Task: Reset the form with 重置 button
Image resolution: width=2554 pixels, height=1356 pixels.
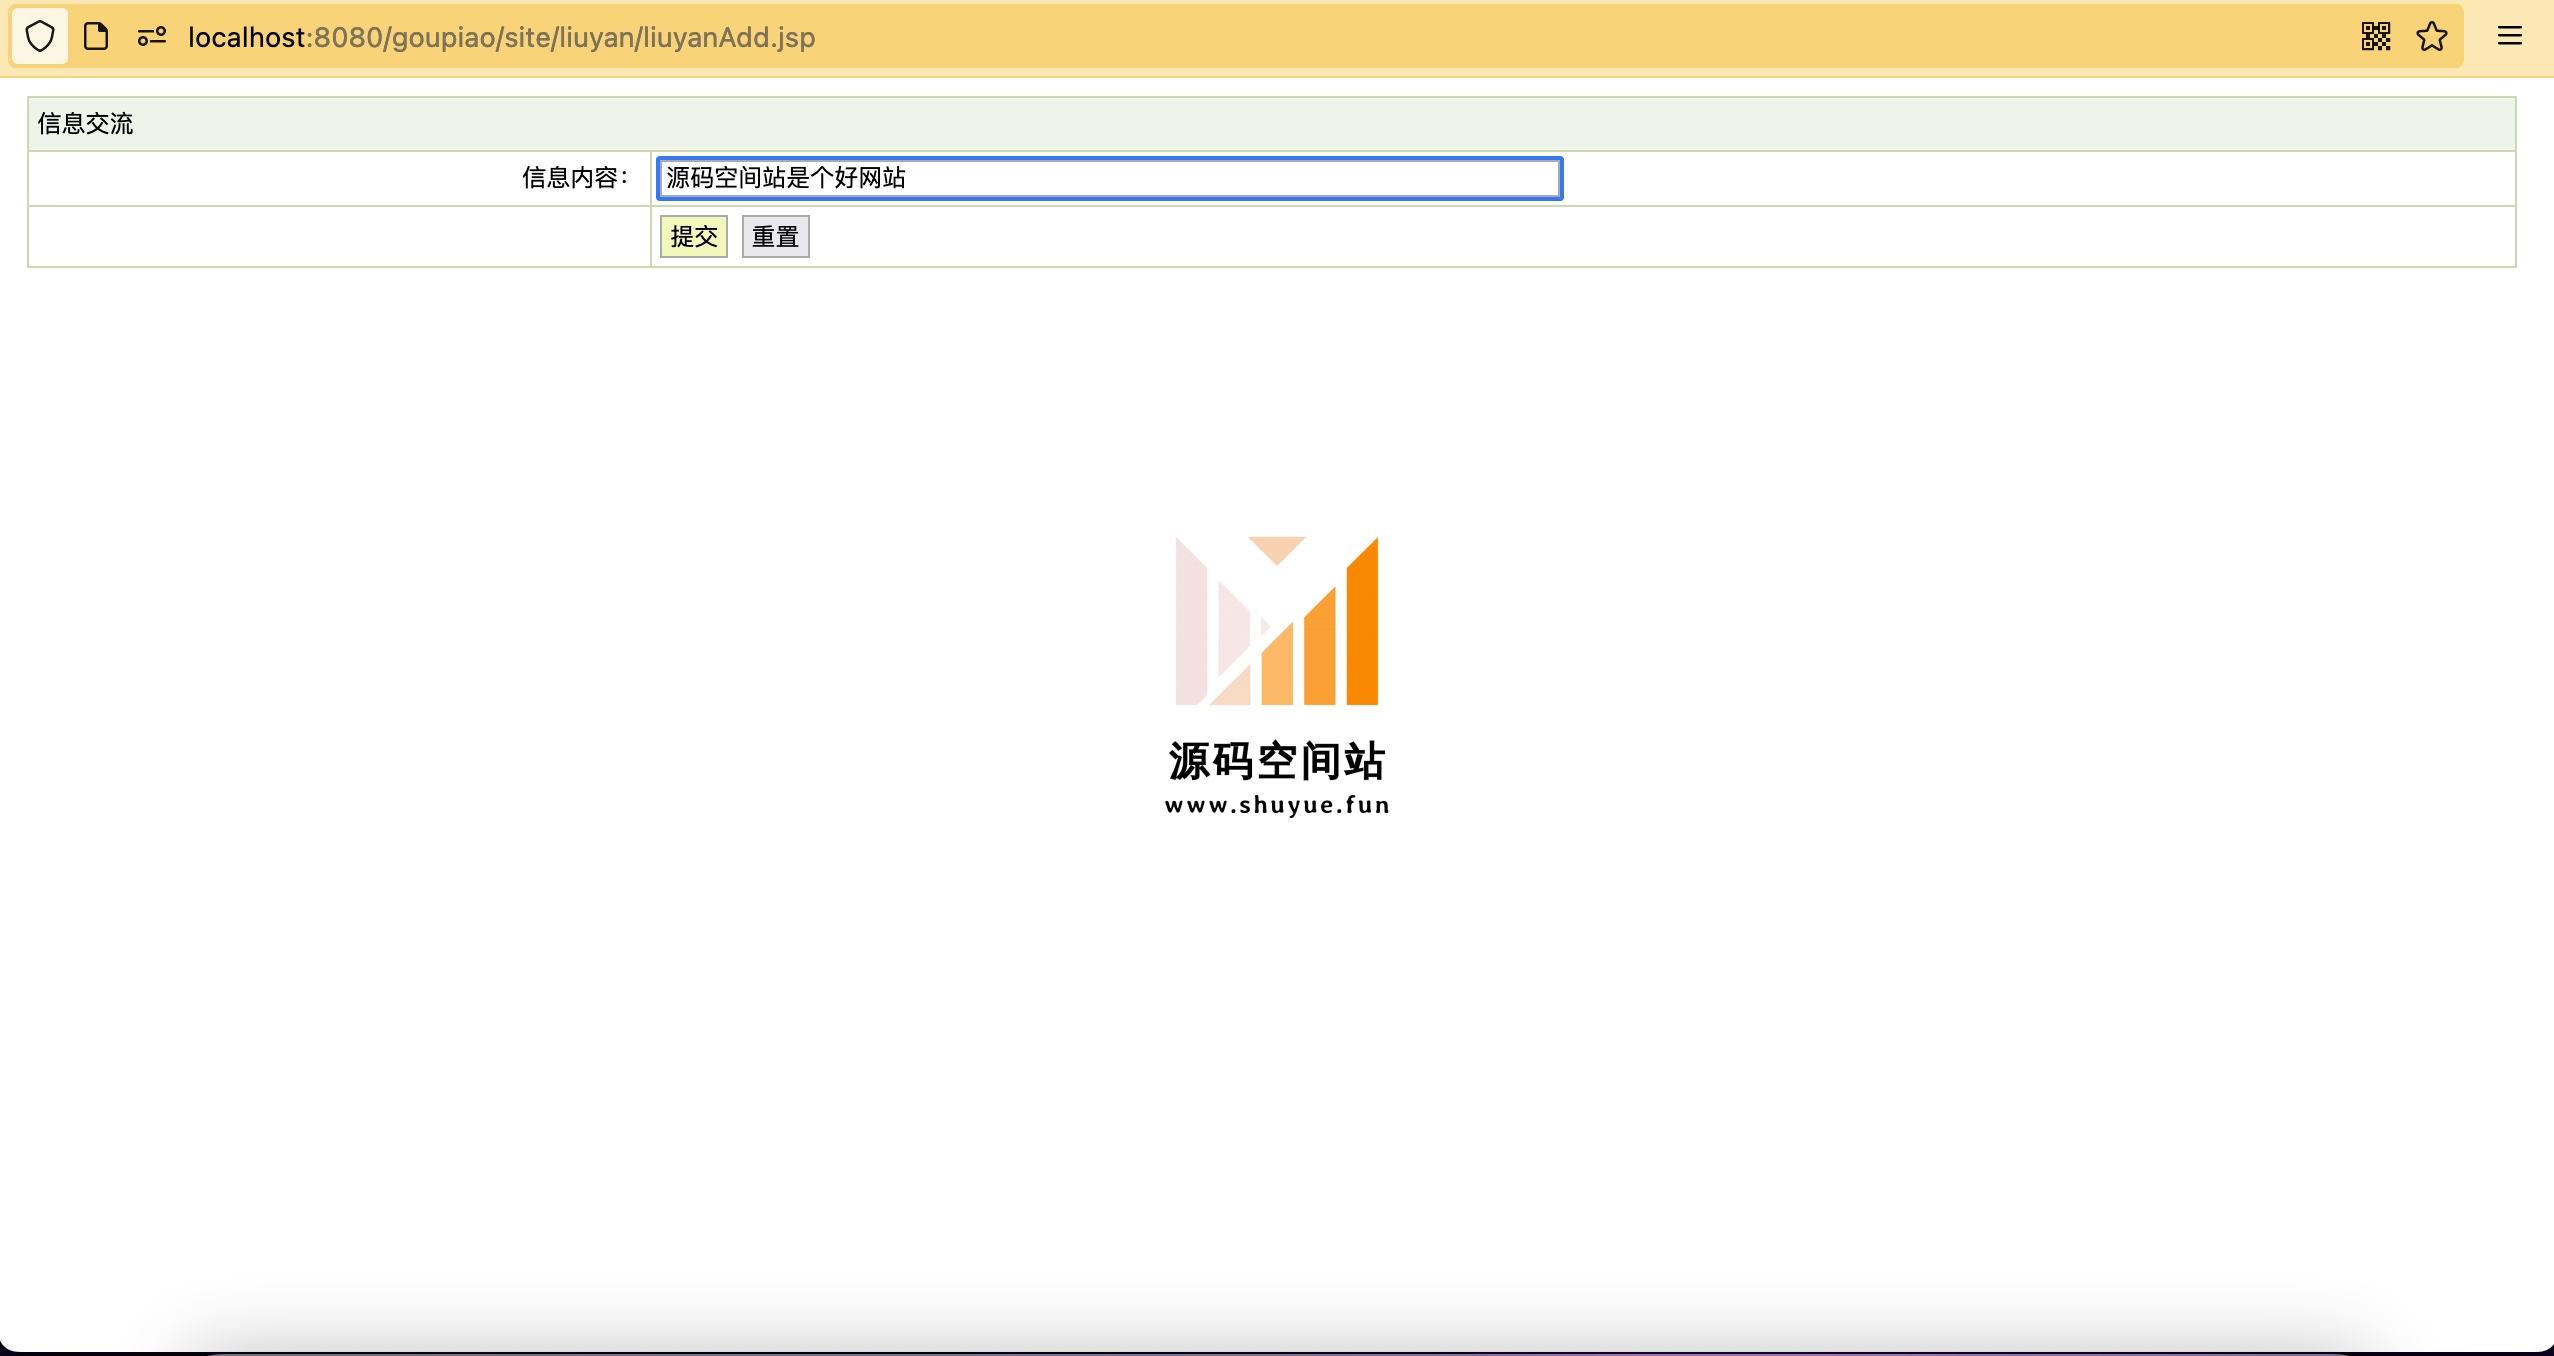Action: [776, 237]
